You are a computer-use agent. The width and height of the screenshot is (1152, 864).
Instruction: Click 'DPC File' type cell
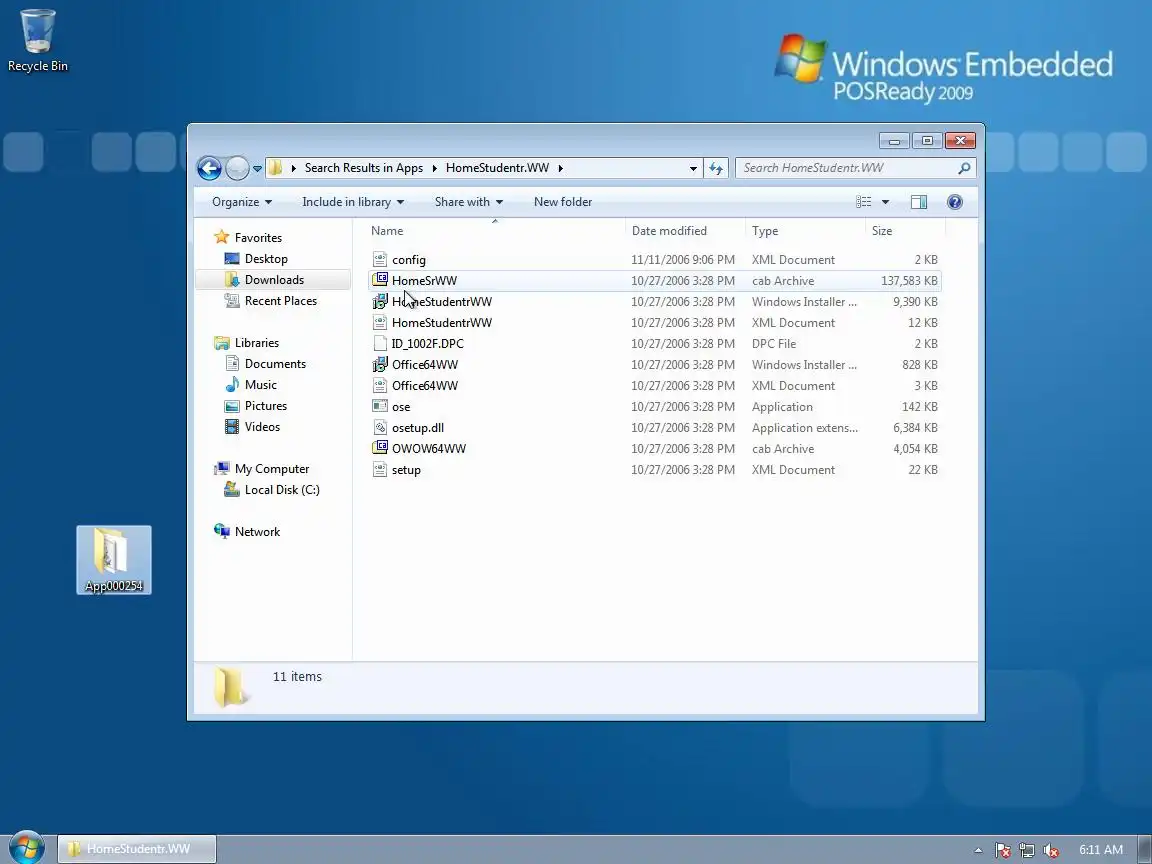coord(774,343)
